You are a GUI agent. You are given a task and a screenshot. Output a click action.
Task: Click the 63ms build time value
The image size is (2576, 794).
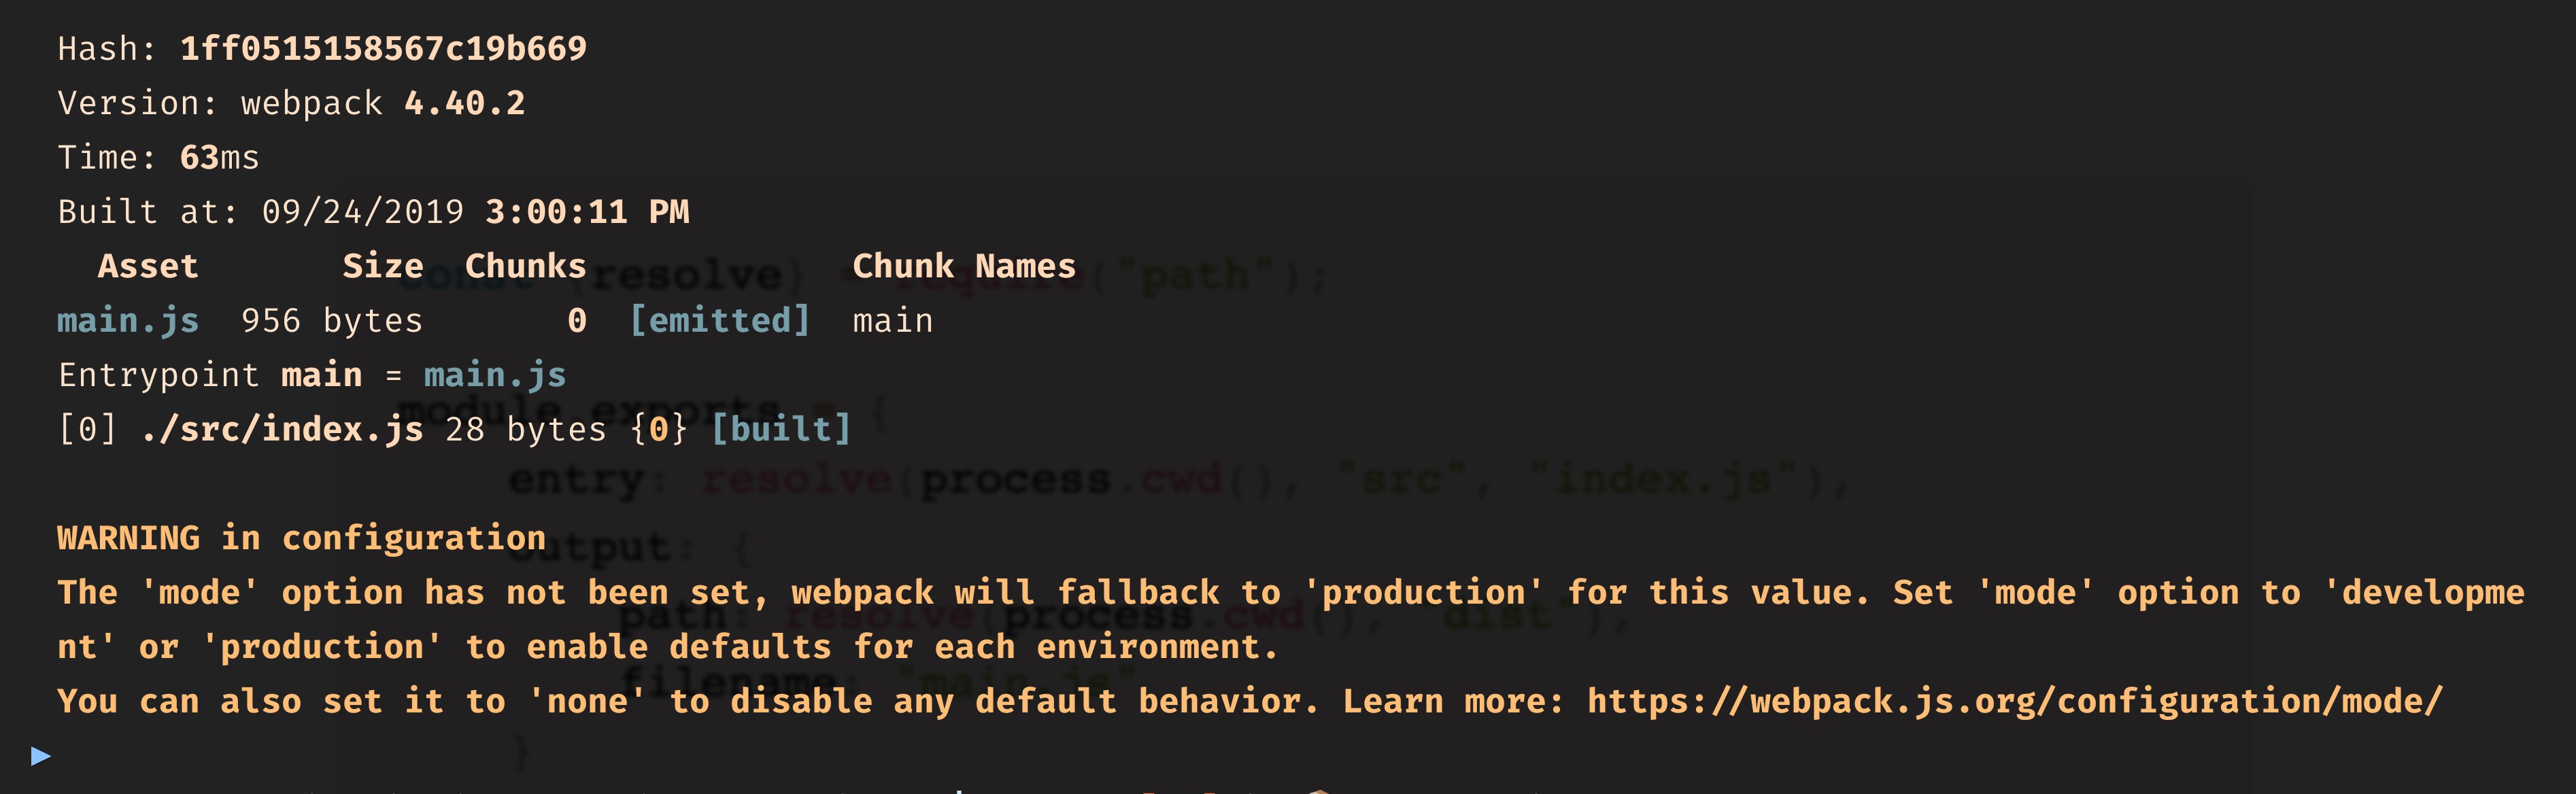(219, 158)
